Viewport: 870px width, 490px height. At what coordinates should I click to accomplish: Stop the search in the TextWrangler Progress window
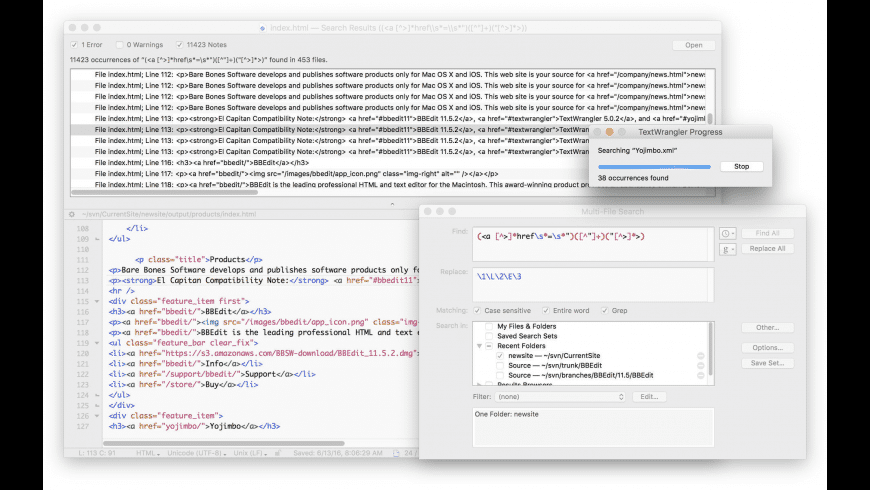(x=741, y=166)
